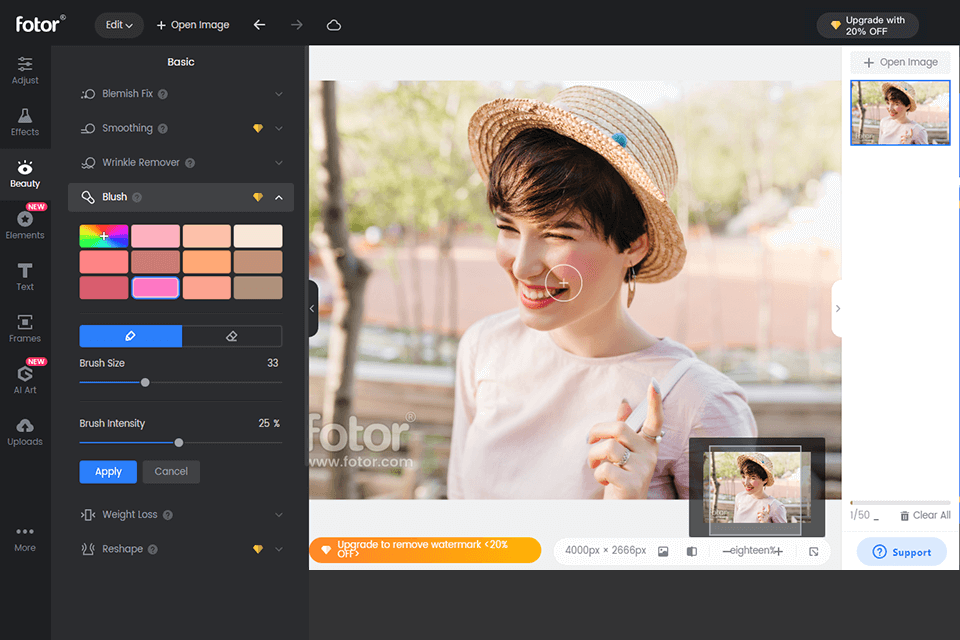Click the Brush Intensity value 25 %
Viewport: 960px width, 640px height.
[x=269, y=424]
